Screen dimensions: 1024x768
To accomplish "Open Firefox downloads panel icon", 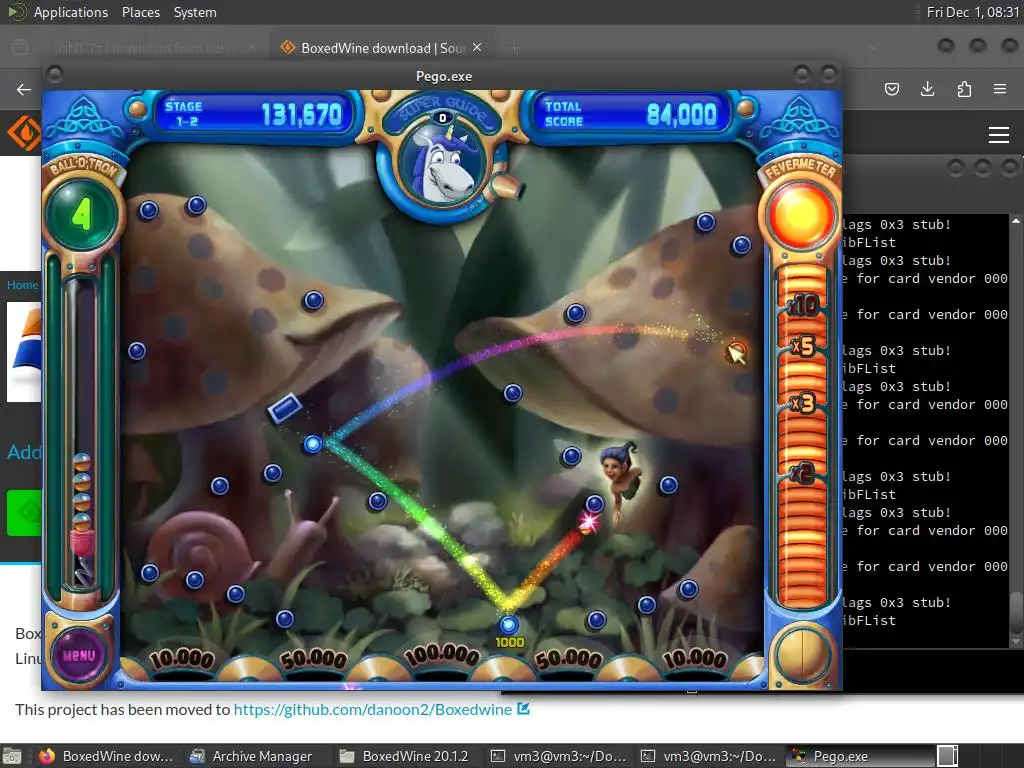I will (x=927, y=89).
